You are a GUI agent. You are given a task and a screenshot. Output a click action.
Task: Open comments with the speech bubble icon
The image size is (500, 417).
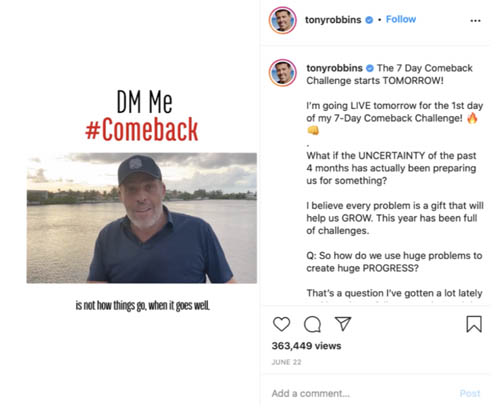pos(312,324)
